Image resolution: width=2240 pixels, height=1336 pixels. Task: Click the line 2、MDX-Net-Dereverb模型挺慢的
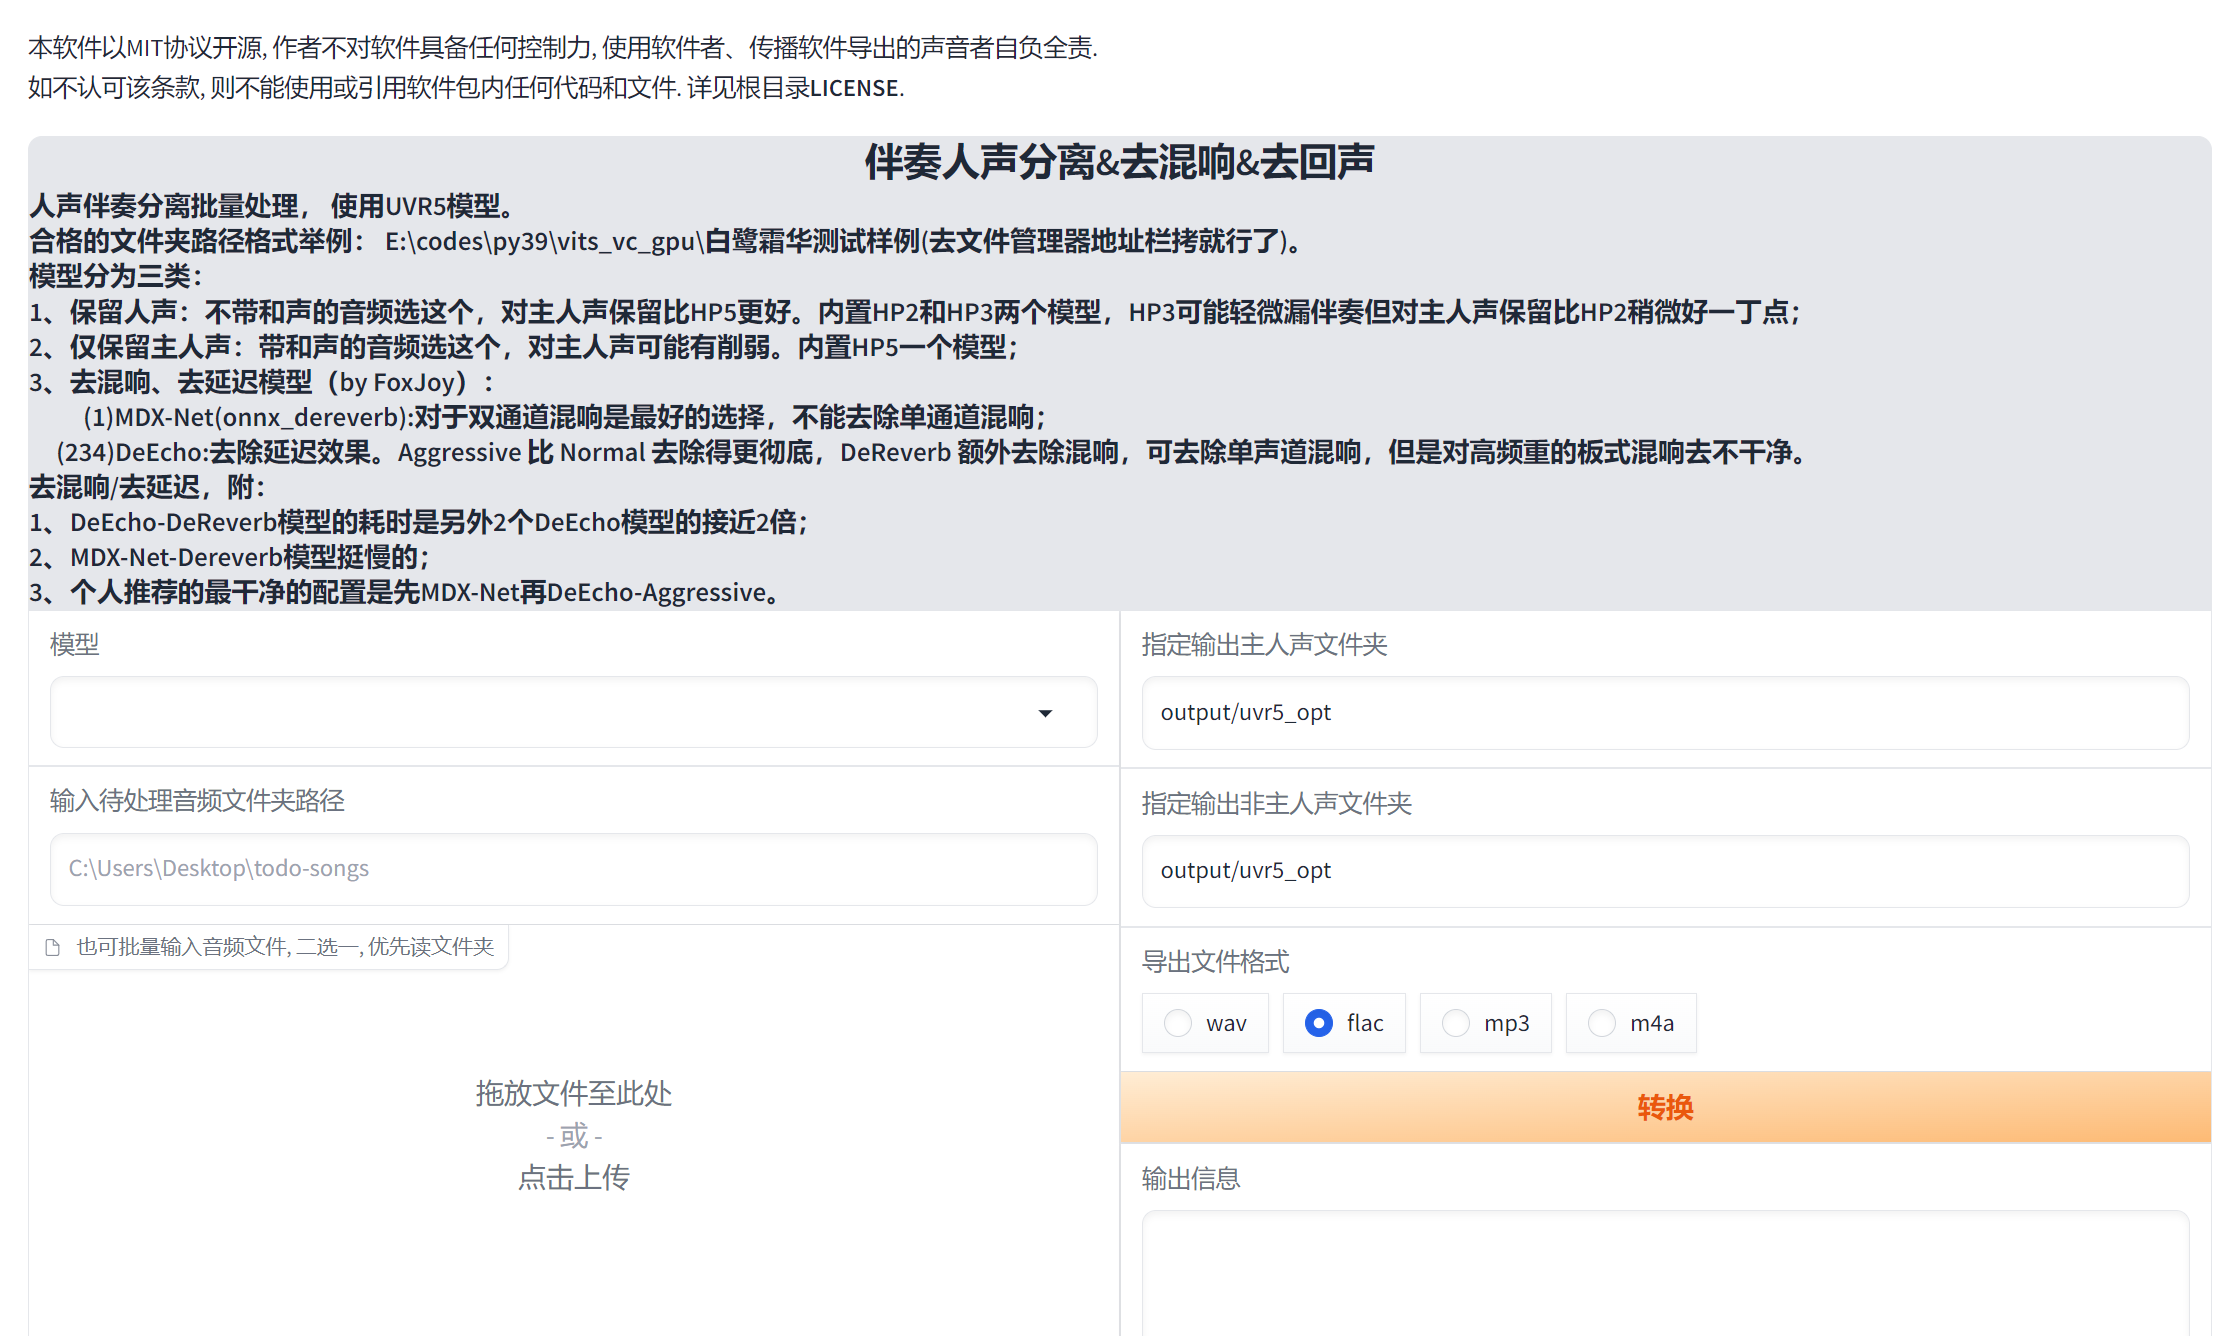click(229, 557)
